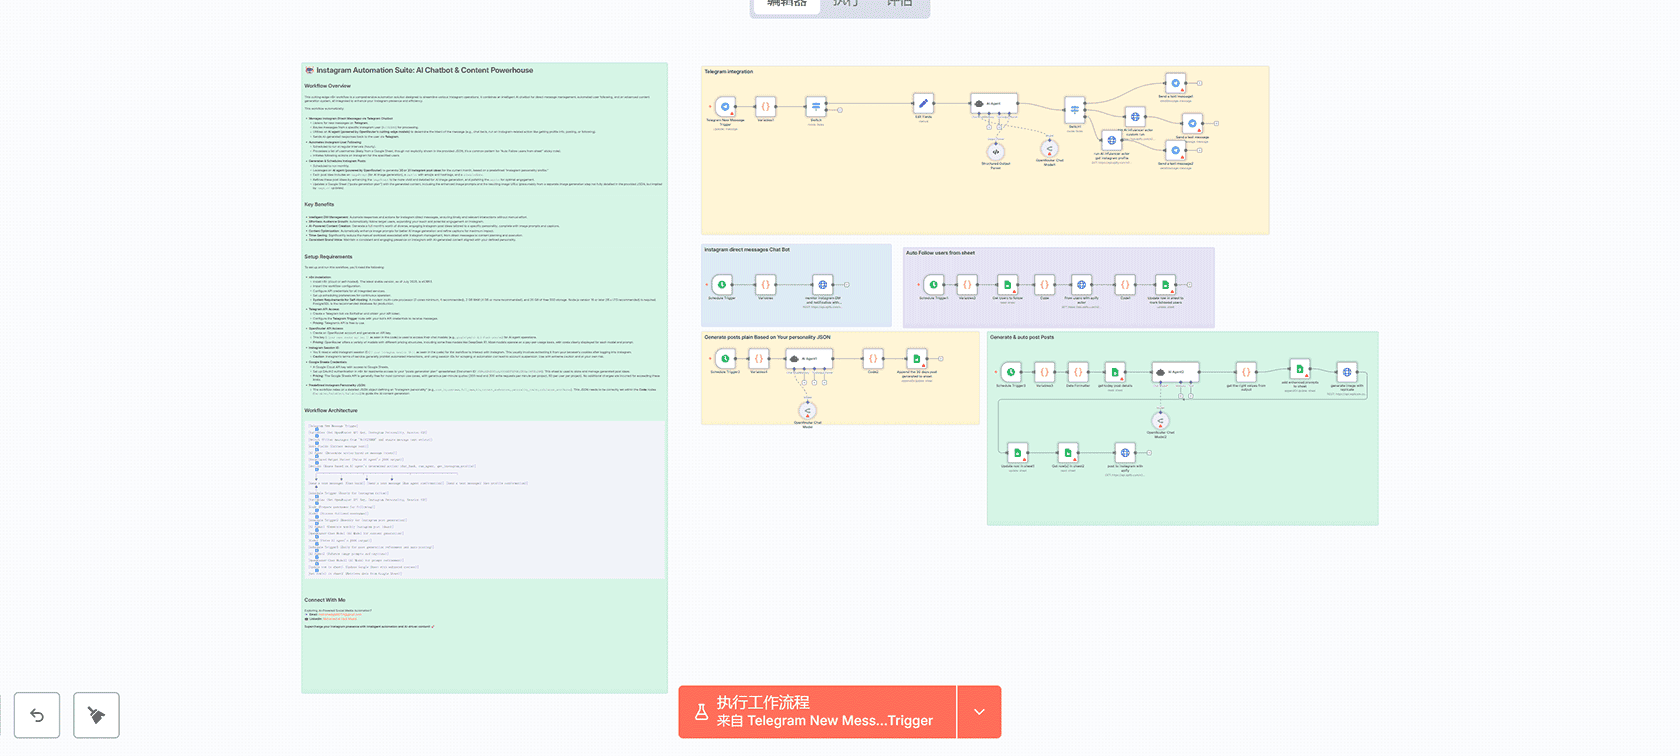This screenshot has width=1680, height=756.
Task: Click the red execute workflow button
Action: click(x=817, y=712)
